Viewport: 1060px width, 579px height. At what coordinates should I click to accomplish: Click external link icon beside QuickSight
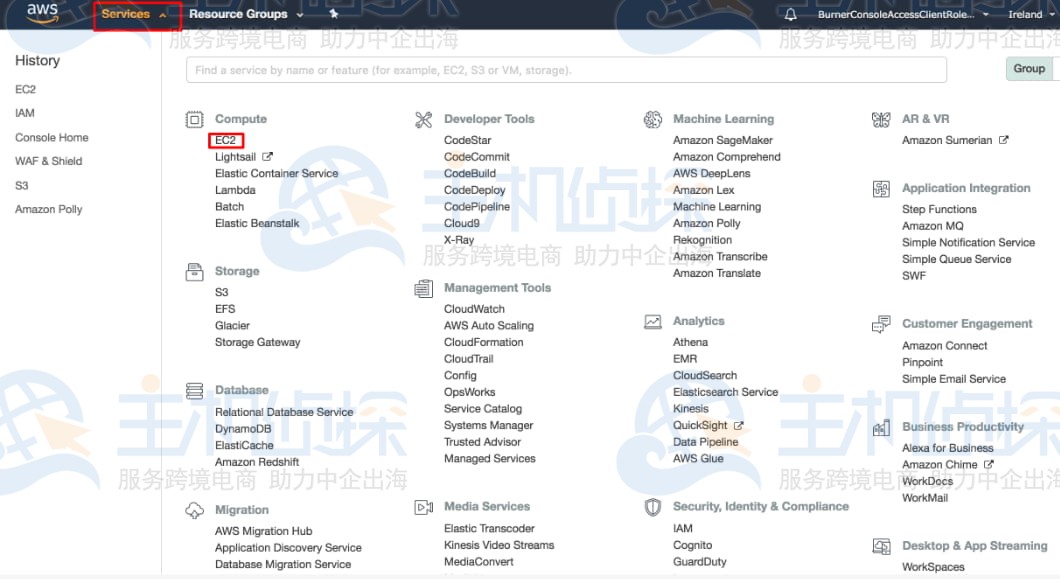(x=738, y=425)
